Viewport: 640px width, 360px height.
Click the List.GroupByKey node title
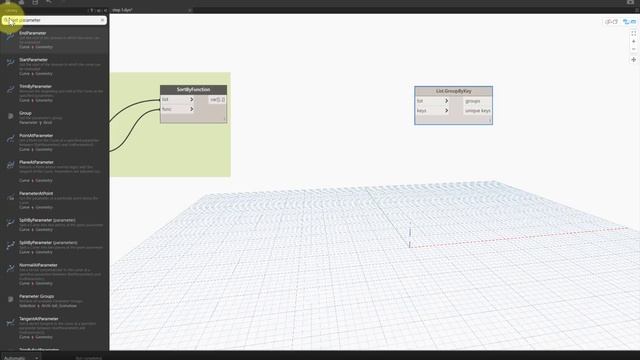pos(453,91)
